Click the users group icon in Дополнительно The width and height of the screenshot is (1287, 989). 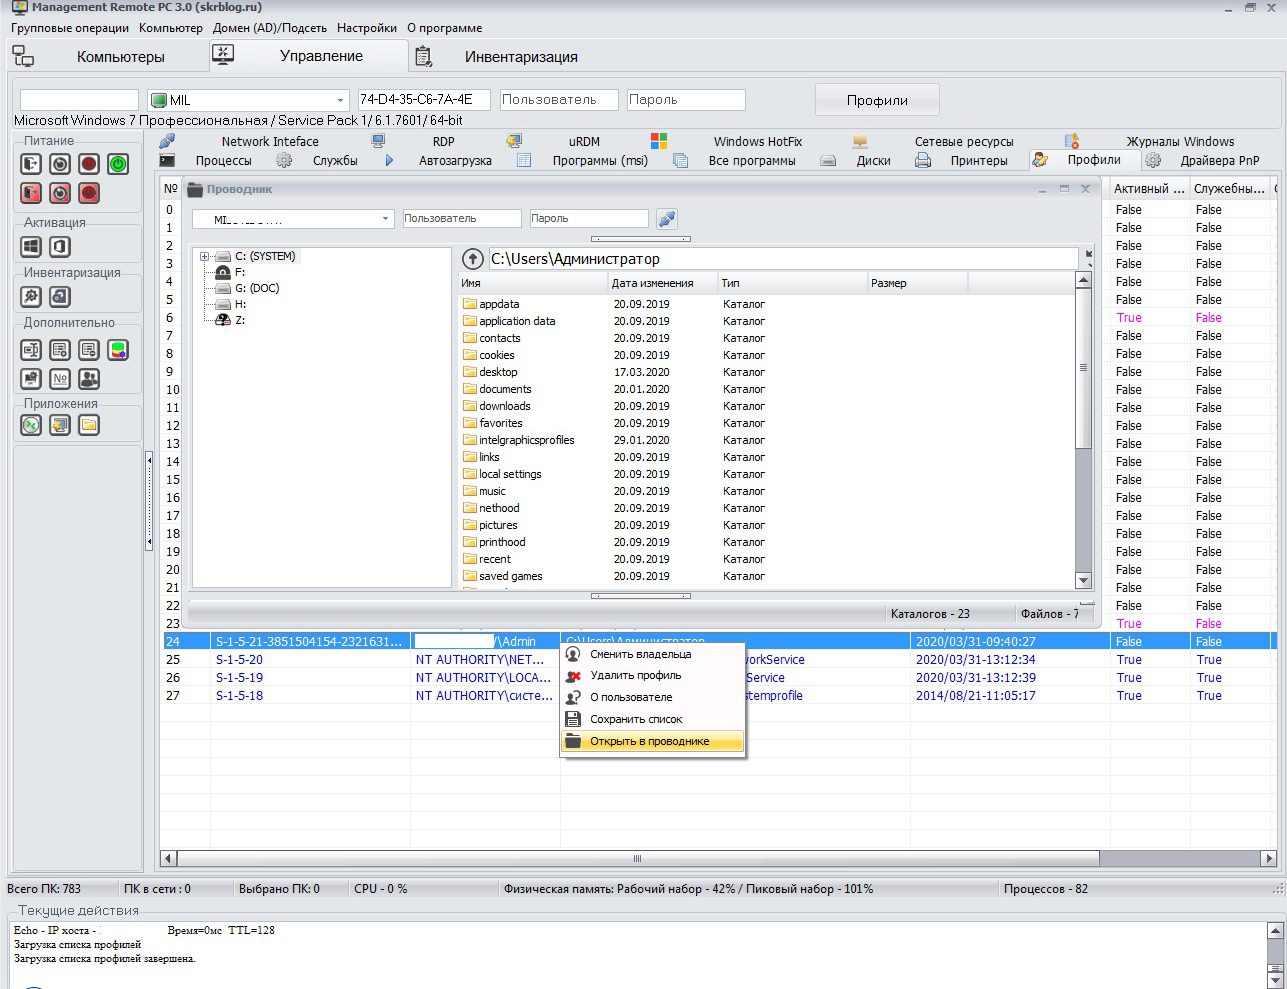click(89, 378)
